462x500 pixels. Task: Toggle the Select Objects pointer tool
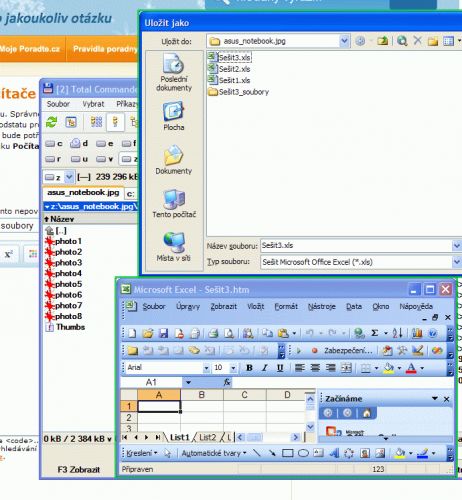point(167,453)
